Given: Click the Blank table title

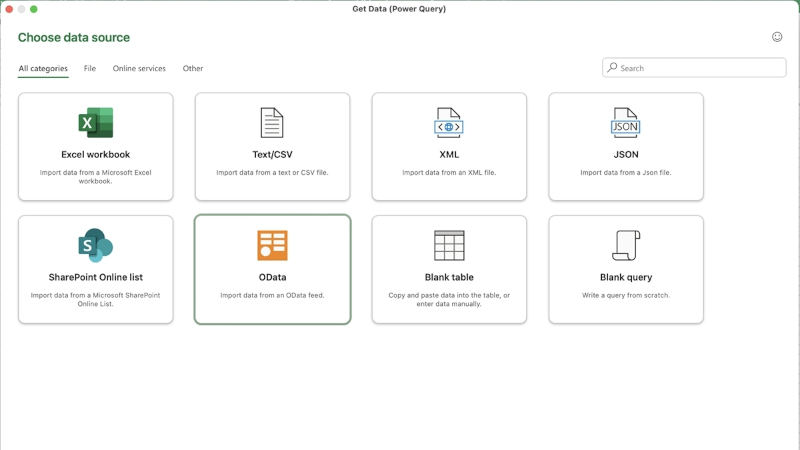Looking at the screenshot, I should click(x=449, y=278).
